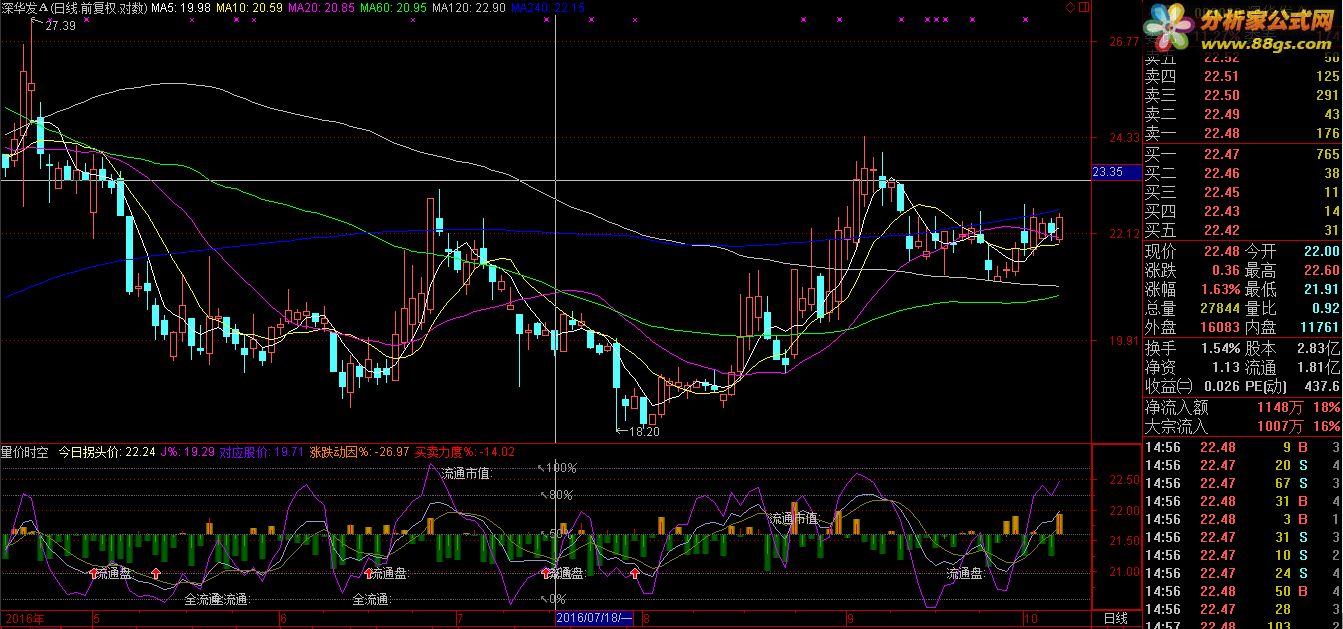Click the 最低 21.91 quote field
Viewport: 1343px width, 629px height.
1292,289
